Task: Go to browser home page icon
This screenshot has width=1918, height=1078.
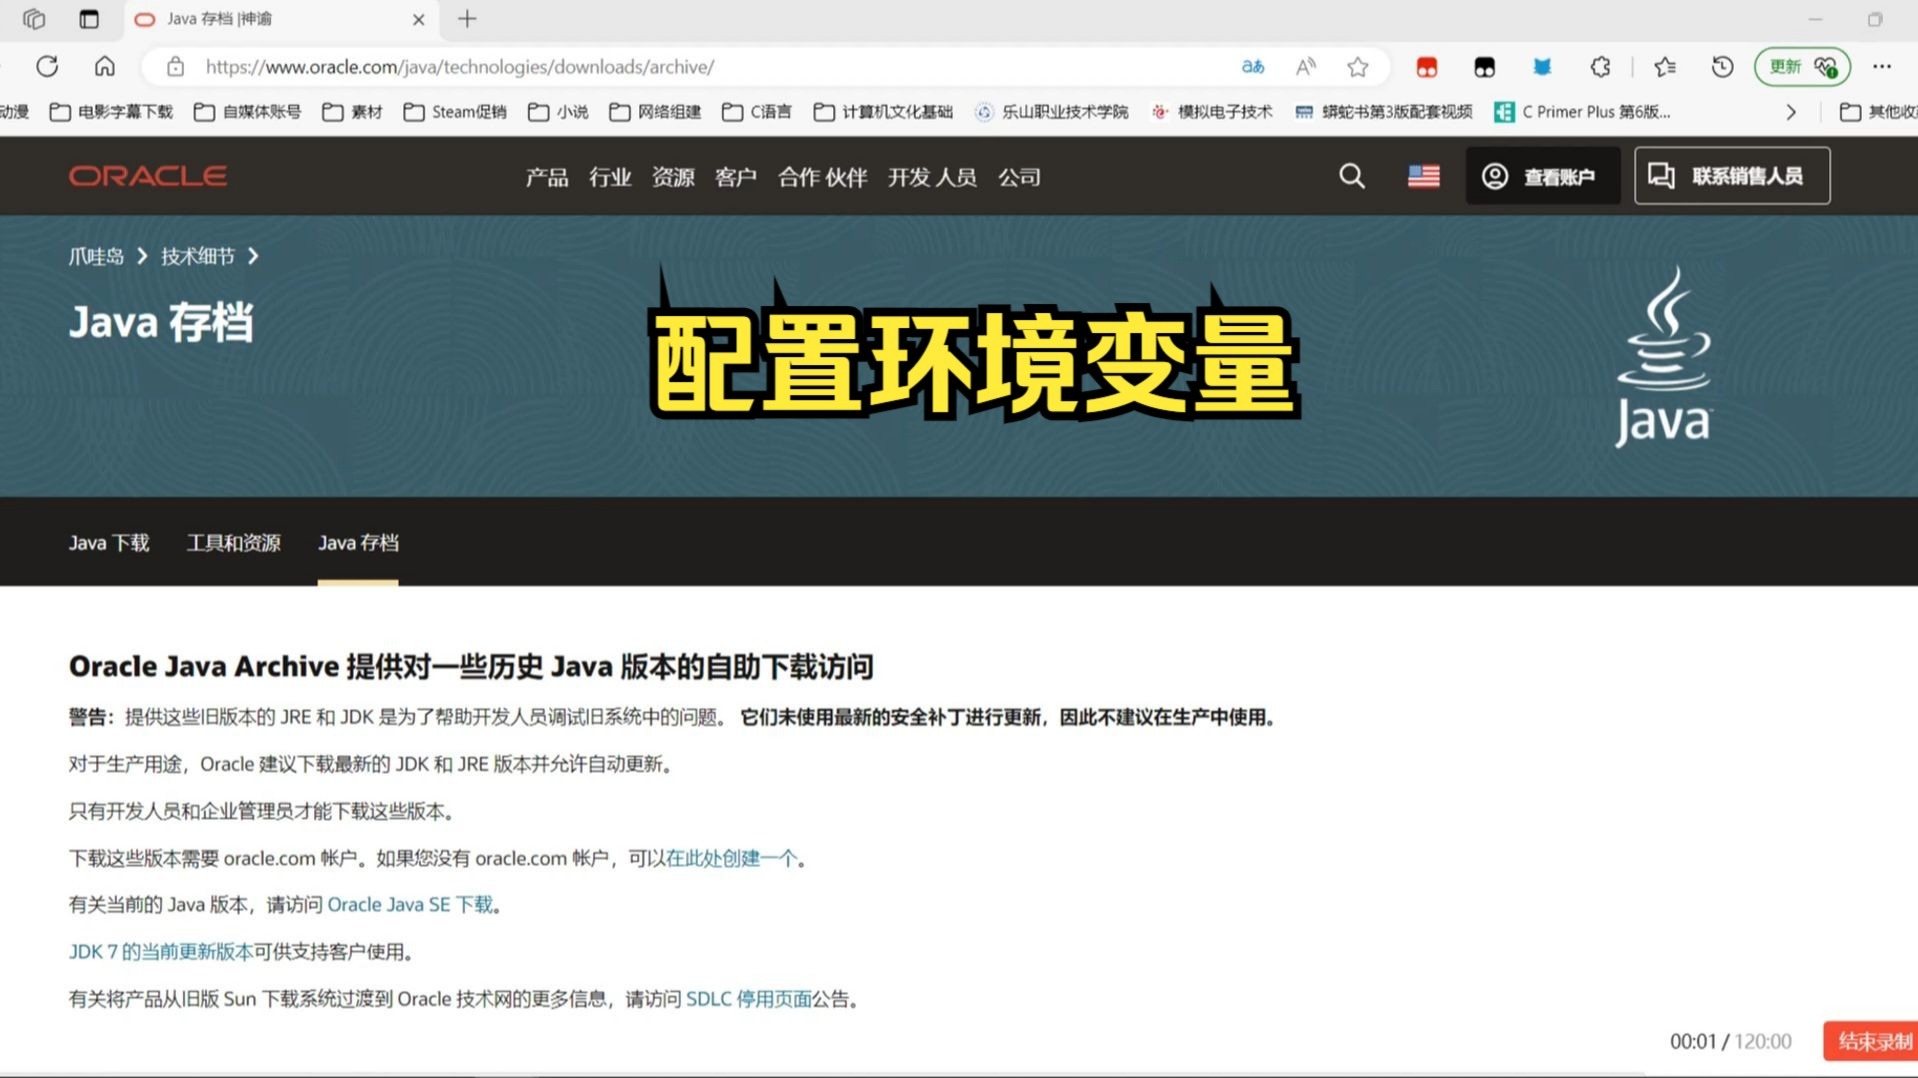Action: click(104, 67)
